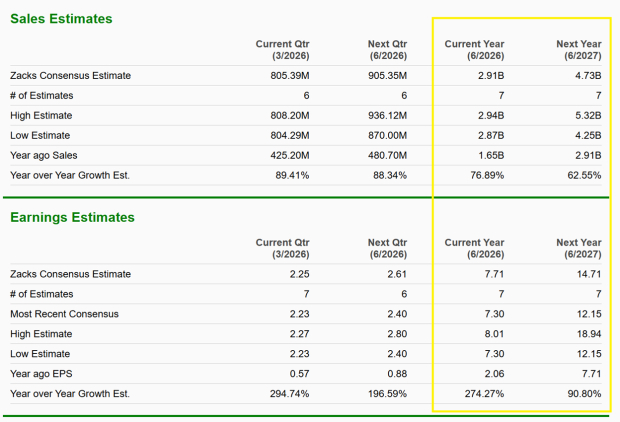This screenshot has width=620, height=422.
Task: Click the High Estimate value 936.12M
Action: 385,115
